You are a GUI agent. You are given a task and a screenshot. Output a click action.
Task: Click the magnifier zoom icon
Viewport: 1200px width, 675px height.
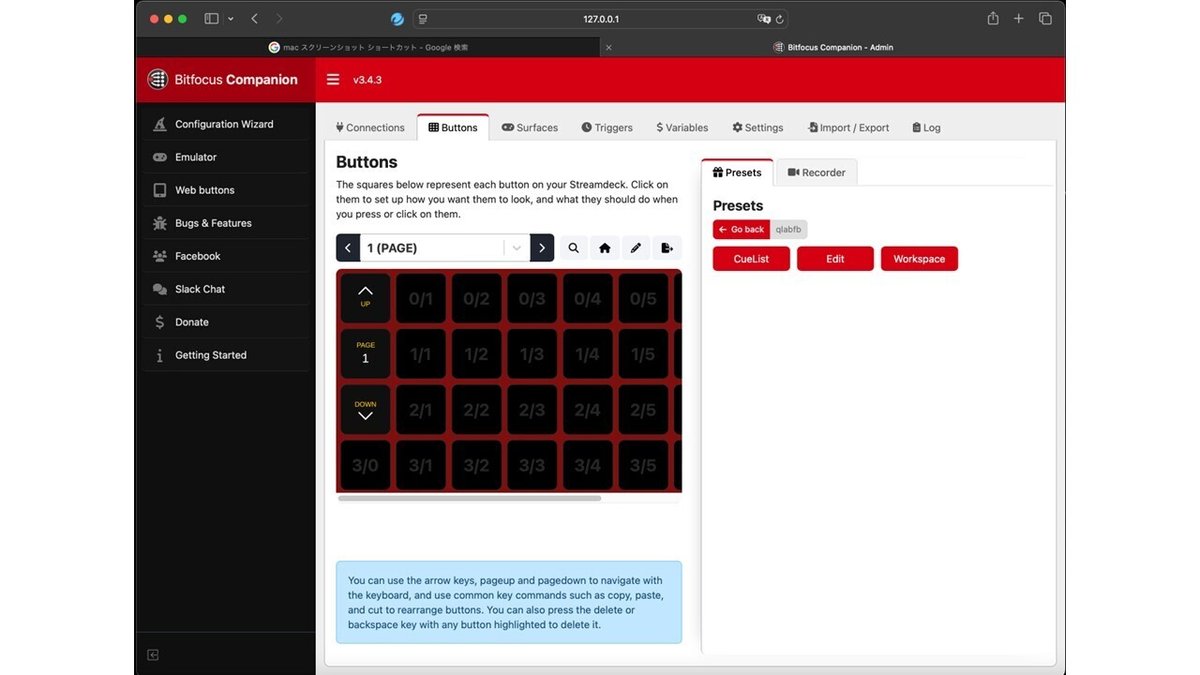(574, 248)
